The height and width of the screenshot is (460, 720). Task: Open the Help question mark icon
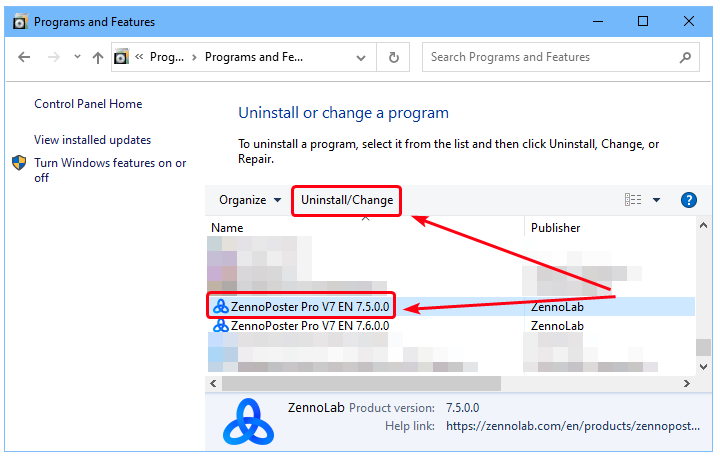point(688,200)
